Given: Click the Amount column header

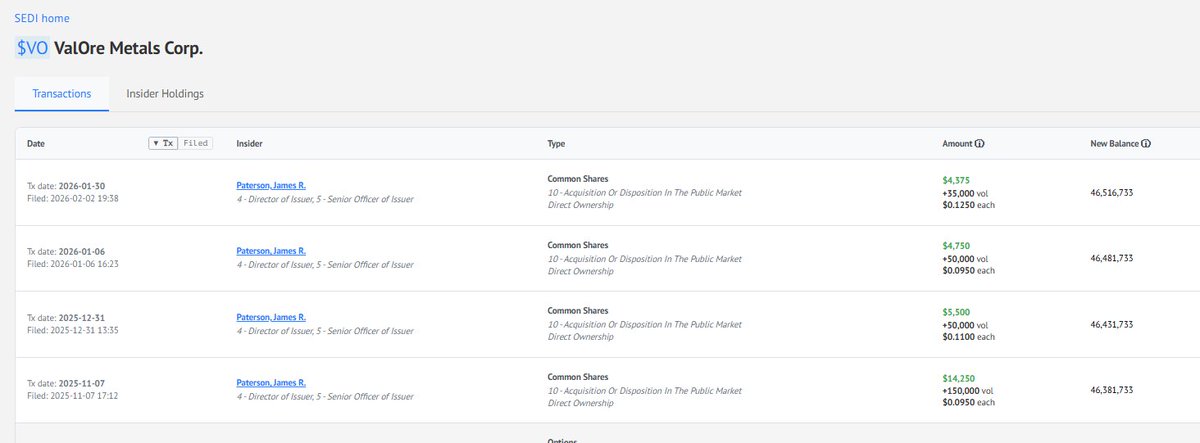Looking at the screenshot, I should (957, 144).
